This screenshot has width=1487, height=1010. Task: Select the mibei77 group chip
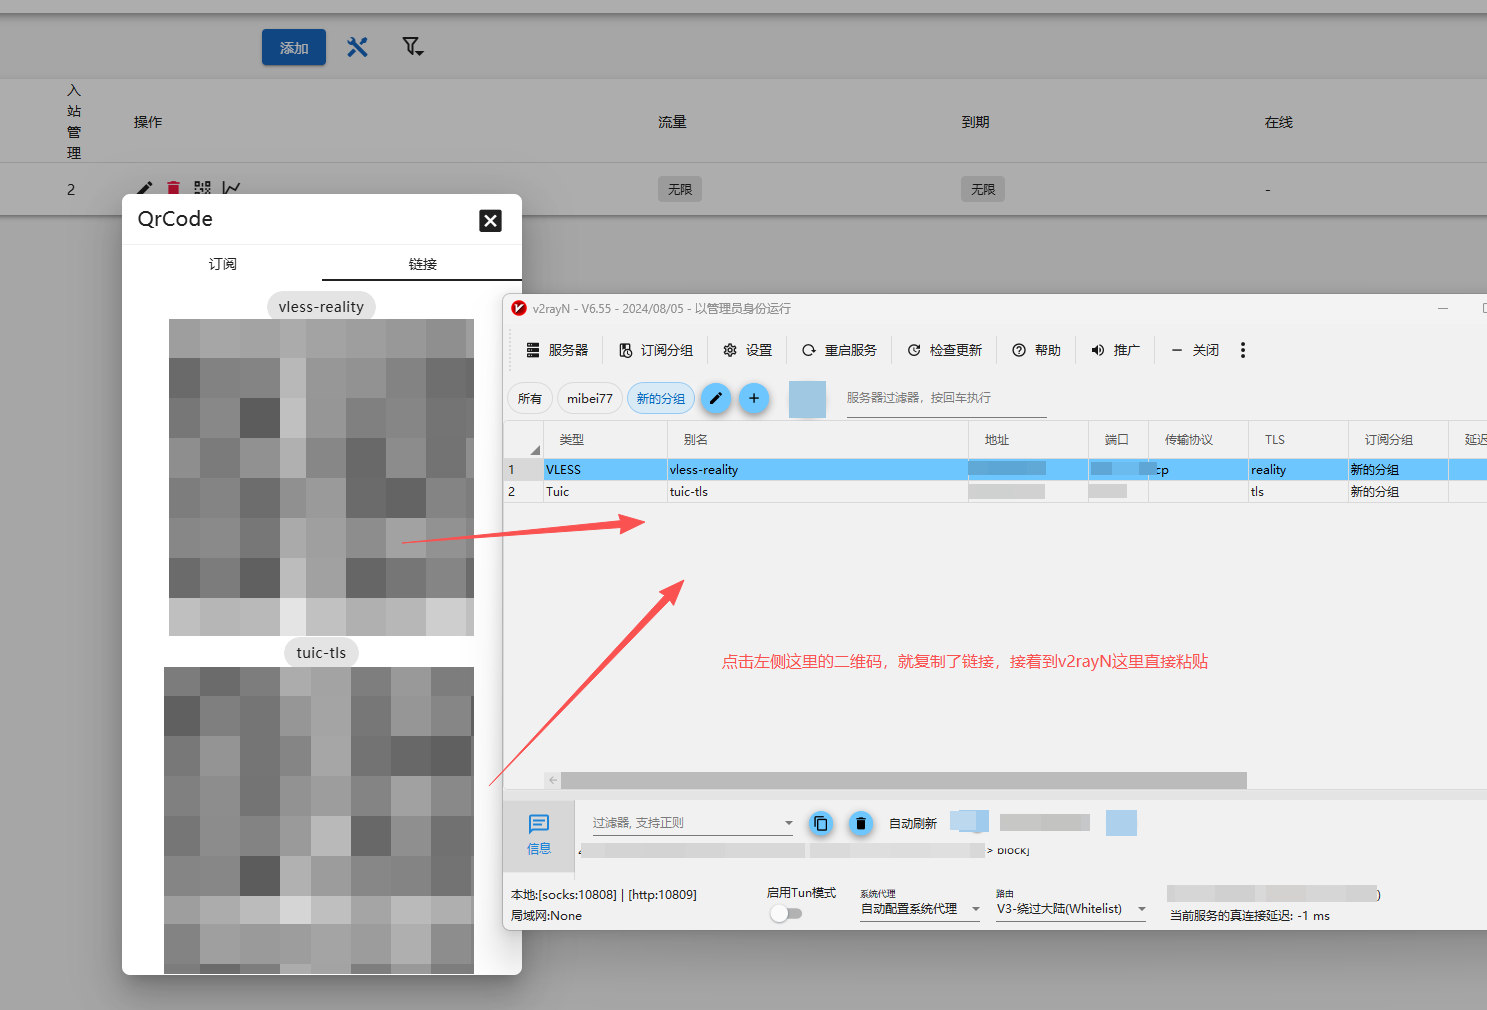[x=589, y=398]
